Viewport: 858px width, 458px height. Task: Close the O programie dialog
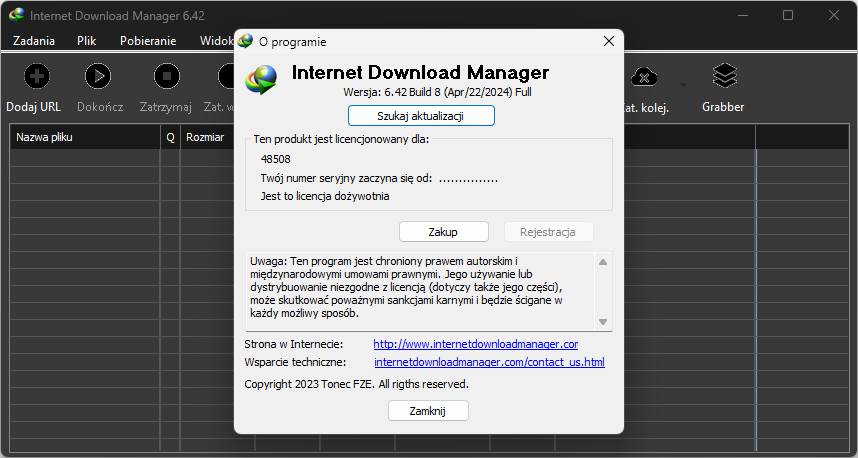608,42
